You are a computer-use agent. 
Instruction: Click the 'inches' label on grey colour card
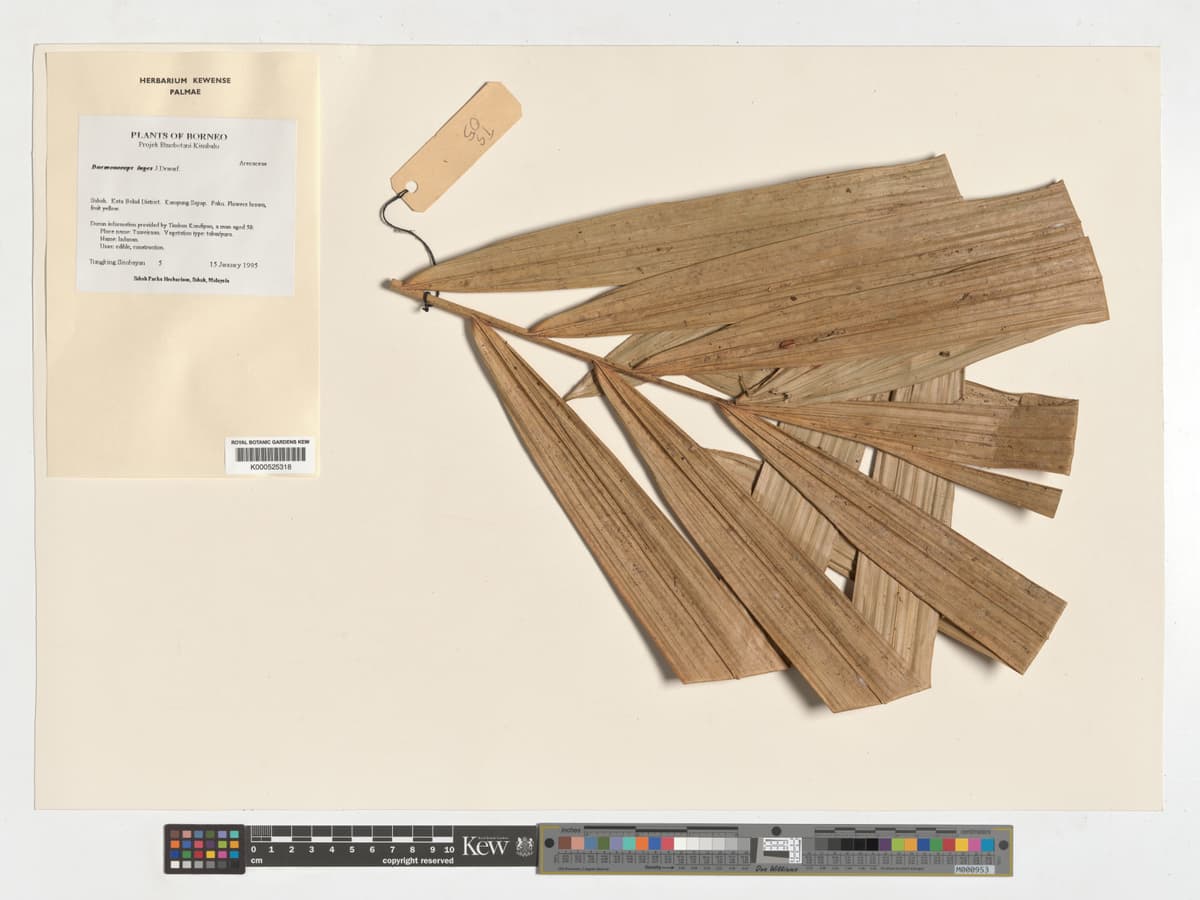pos(571,829)
